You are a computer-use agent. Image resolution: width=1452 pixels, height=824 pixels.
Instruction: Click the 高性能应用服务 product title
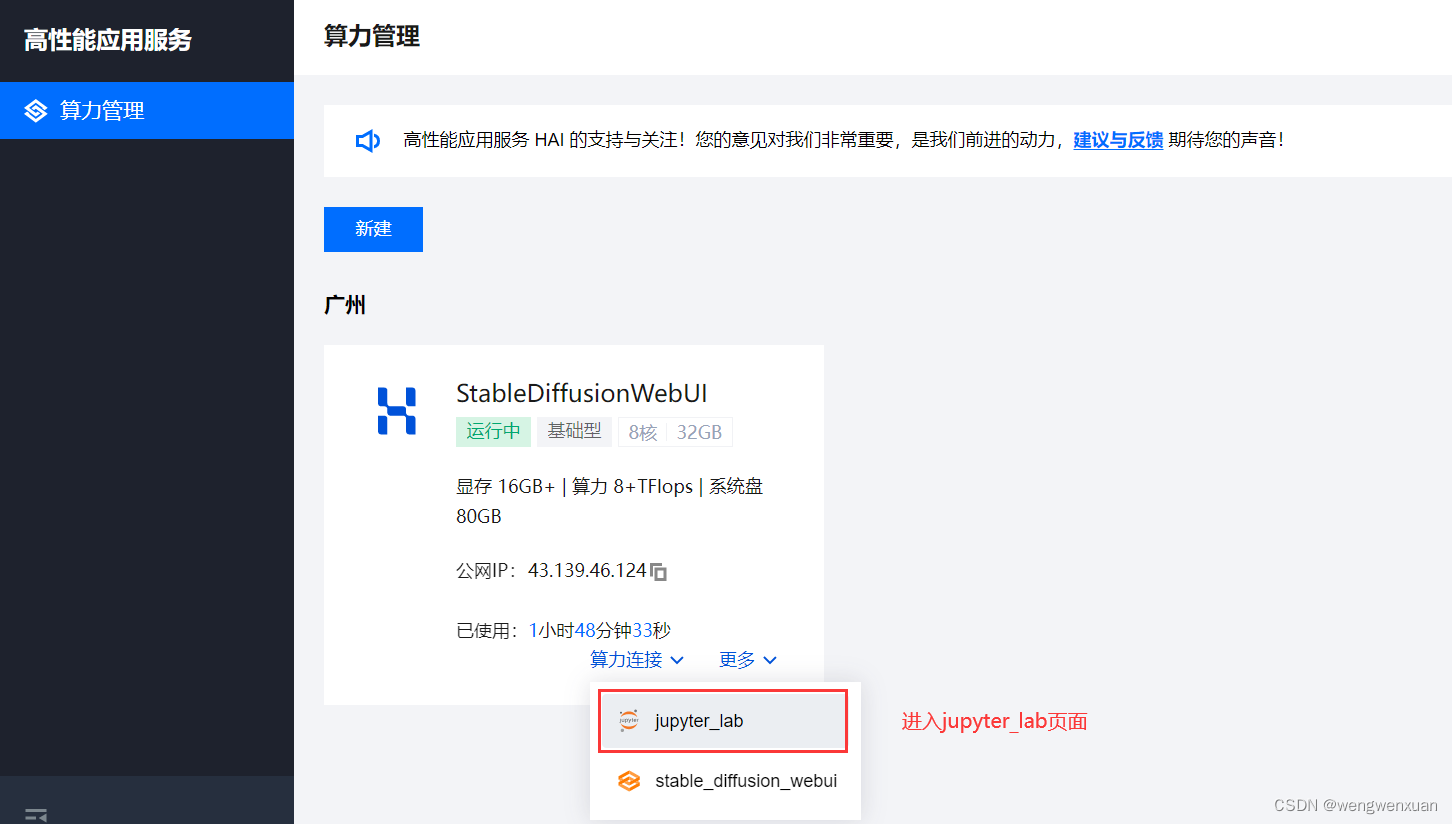108,41
